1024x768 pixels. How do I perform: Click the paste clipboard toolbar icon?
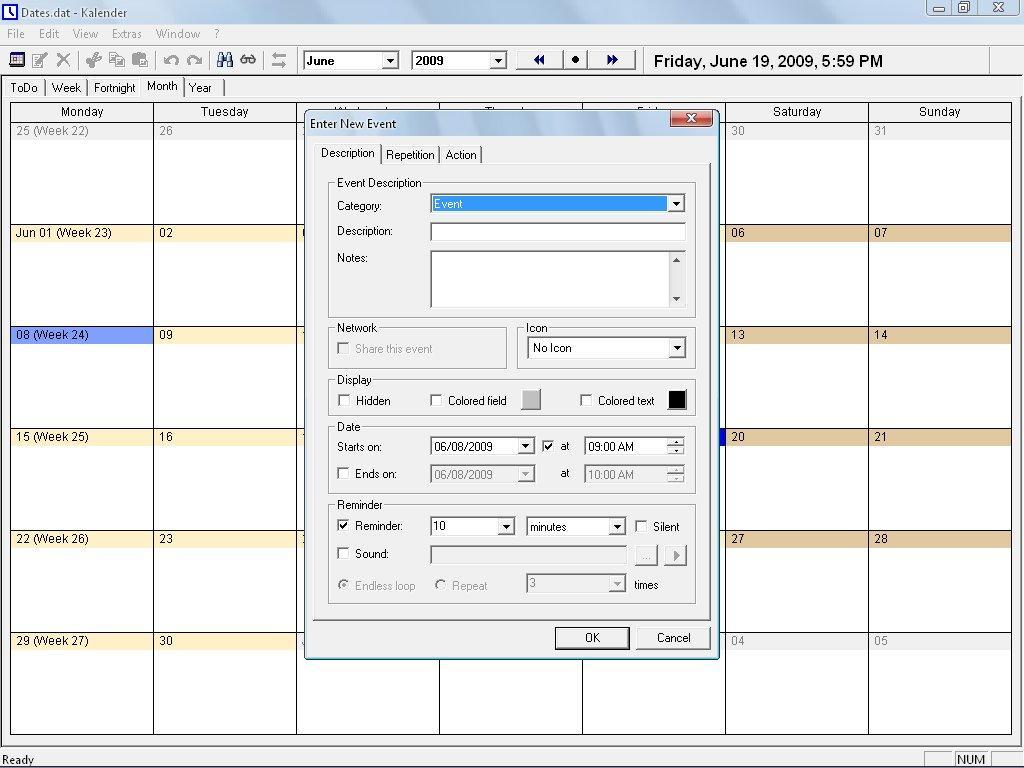[140, 60]
